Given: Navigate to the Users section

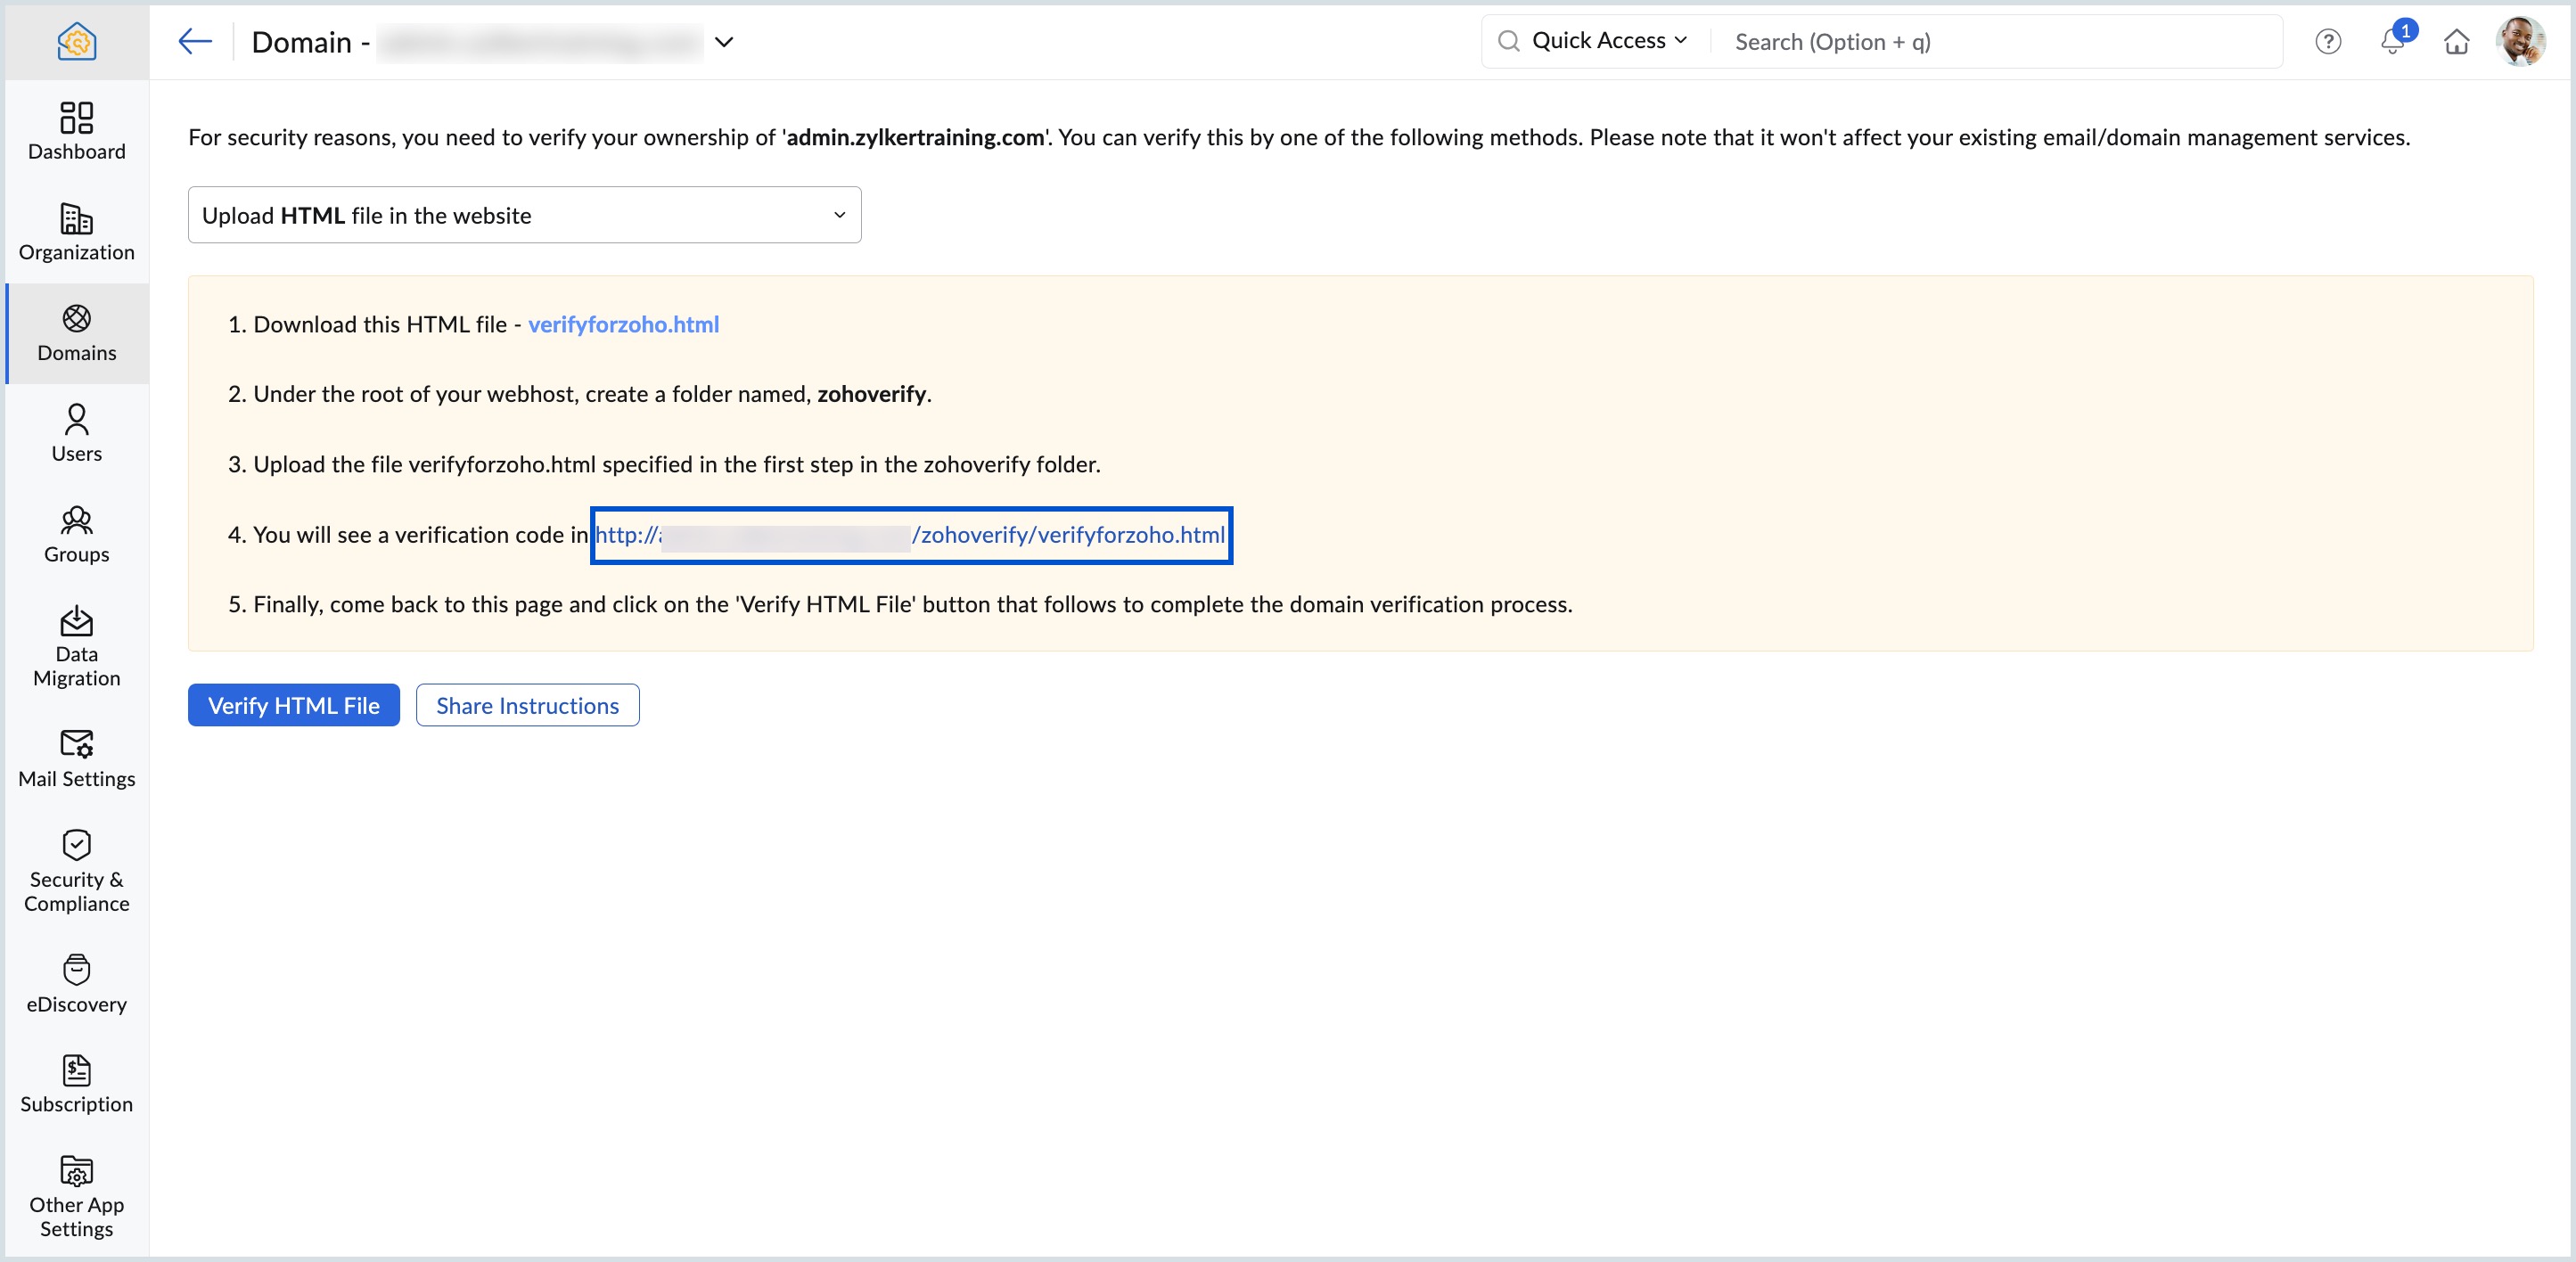Looking at the screenshot, I should pyautogui.click(x=75, y=433).
